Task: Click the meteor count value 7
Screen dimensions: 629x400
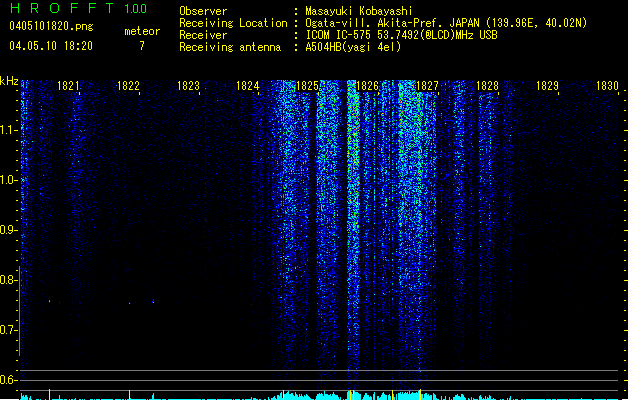Action: point(142,46)
